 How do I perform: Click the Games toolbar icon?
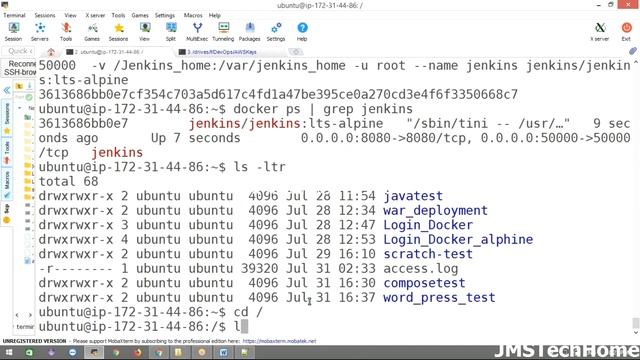pos(92,31)
